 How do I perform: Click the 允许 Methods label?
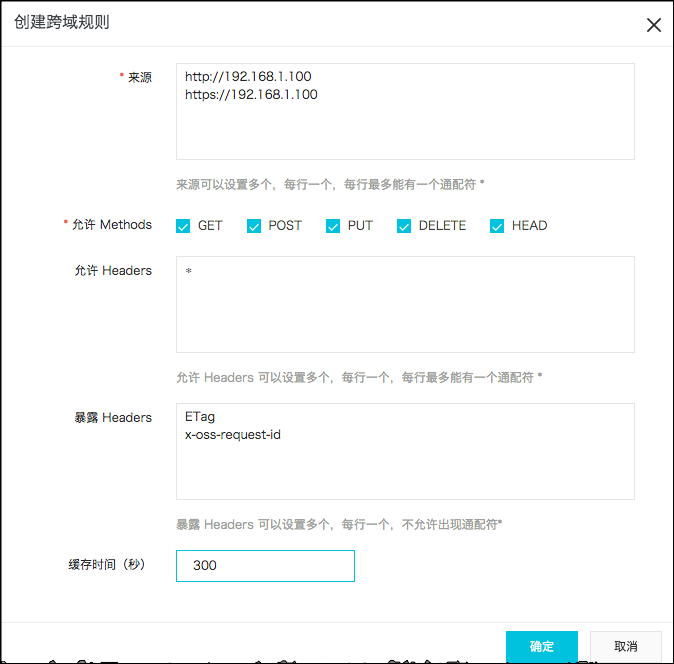(112, 225)
